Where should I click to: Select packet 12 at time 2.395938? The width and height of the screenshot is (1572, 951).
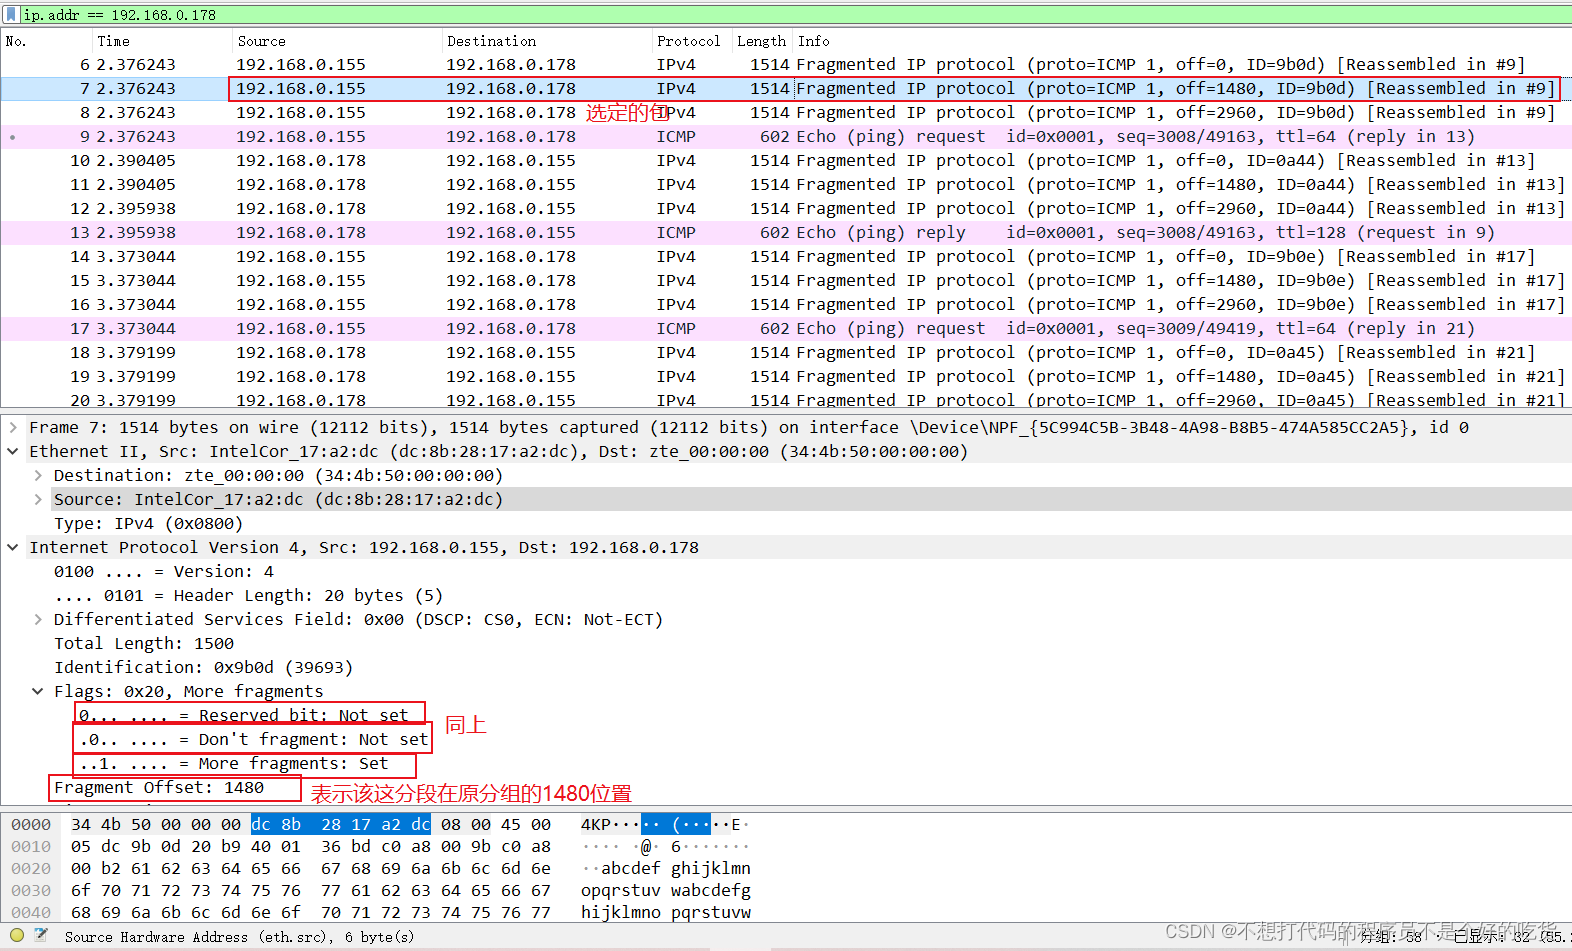click(x=786, y=208)
